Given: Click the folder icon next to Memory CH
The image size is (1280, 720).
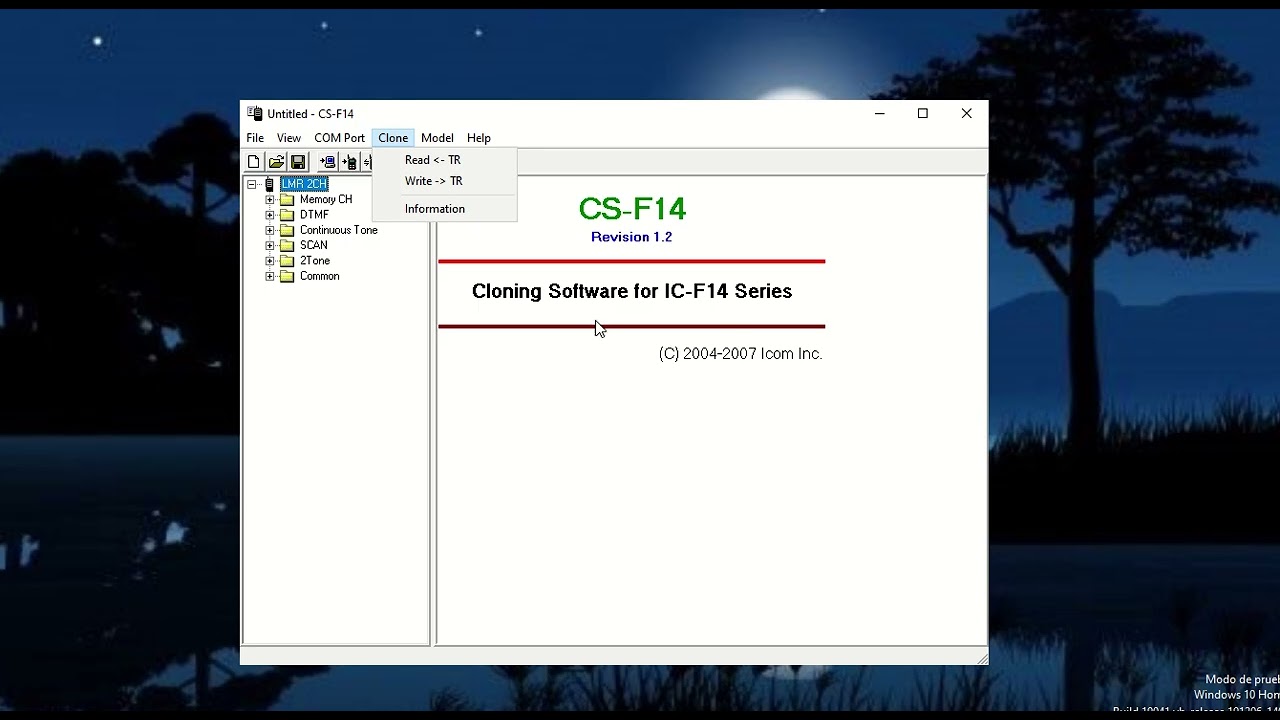Looking at the screenshot, I should [x=287, y=200].
